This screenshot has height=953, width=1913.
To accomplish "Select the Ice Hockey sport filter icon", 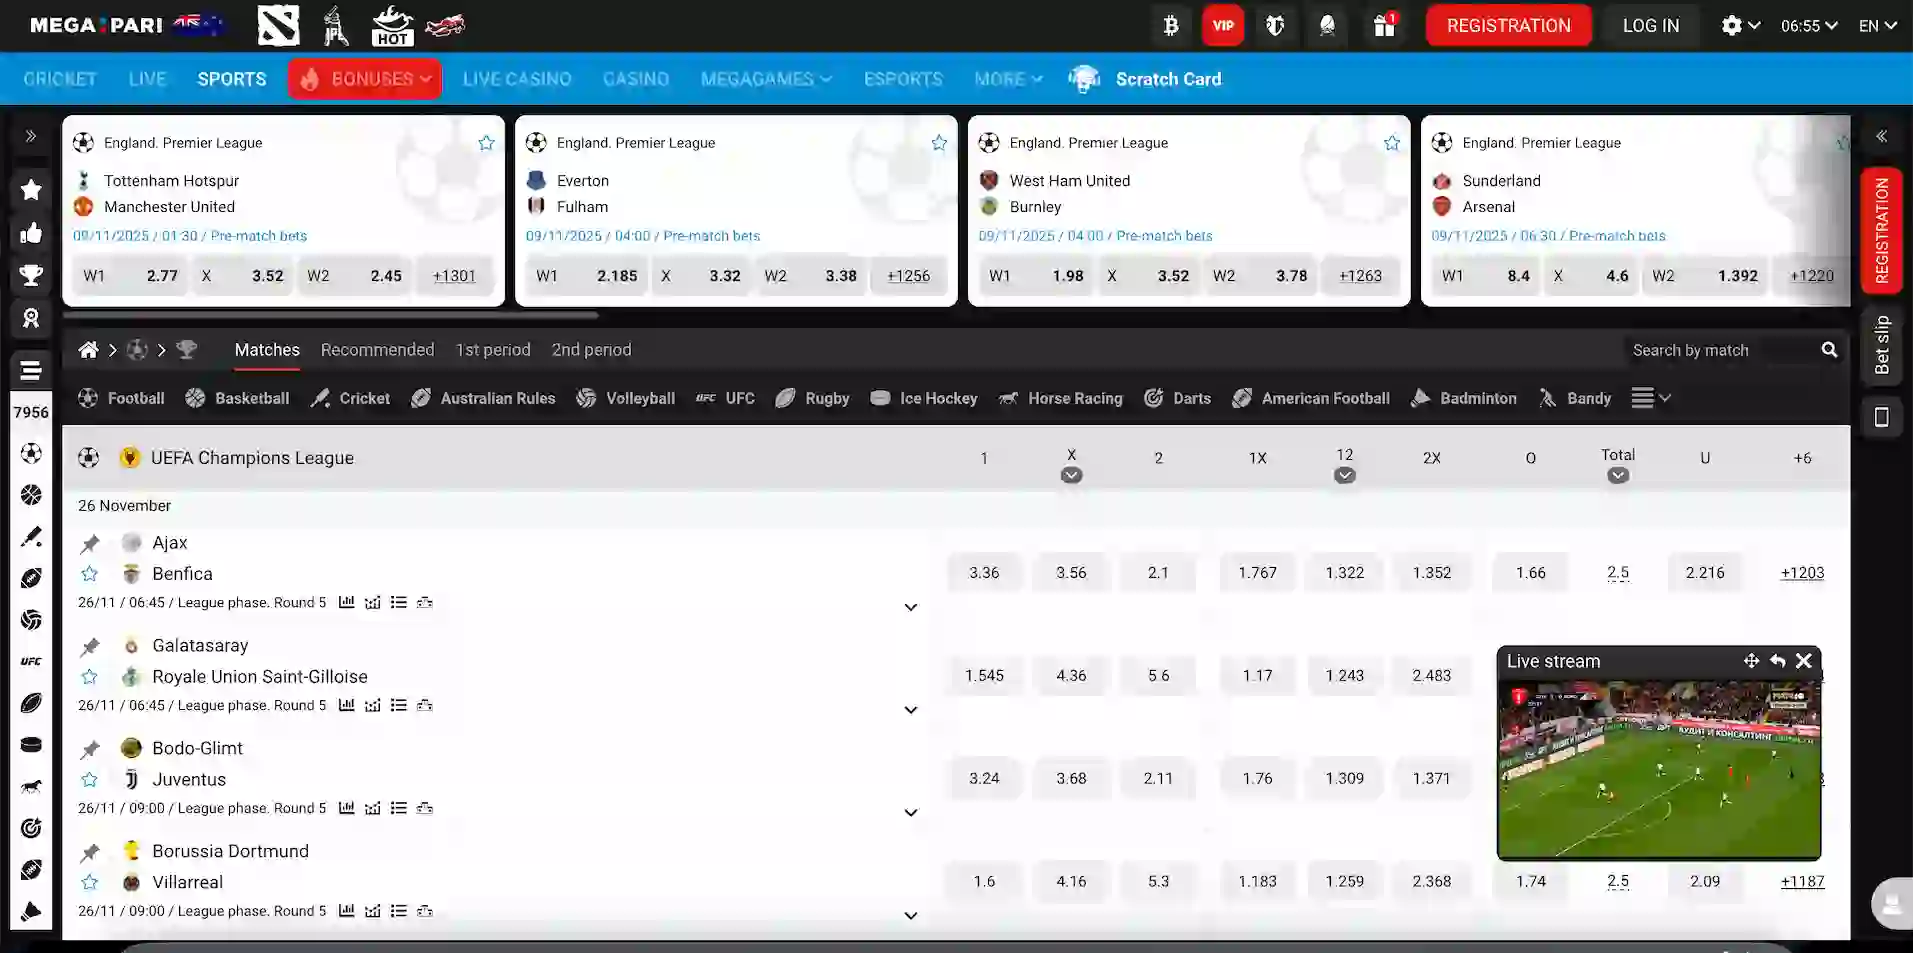I will tap(880, 398).
